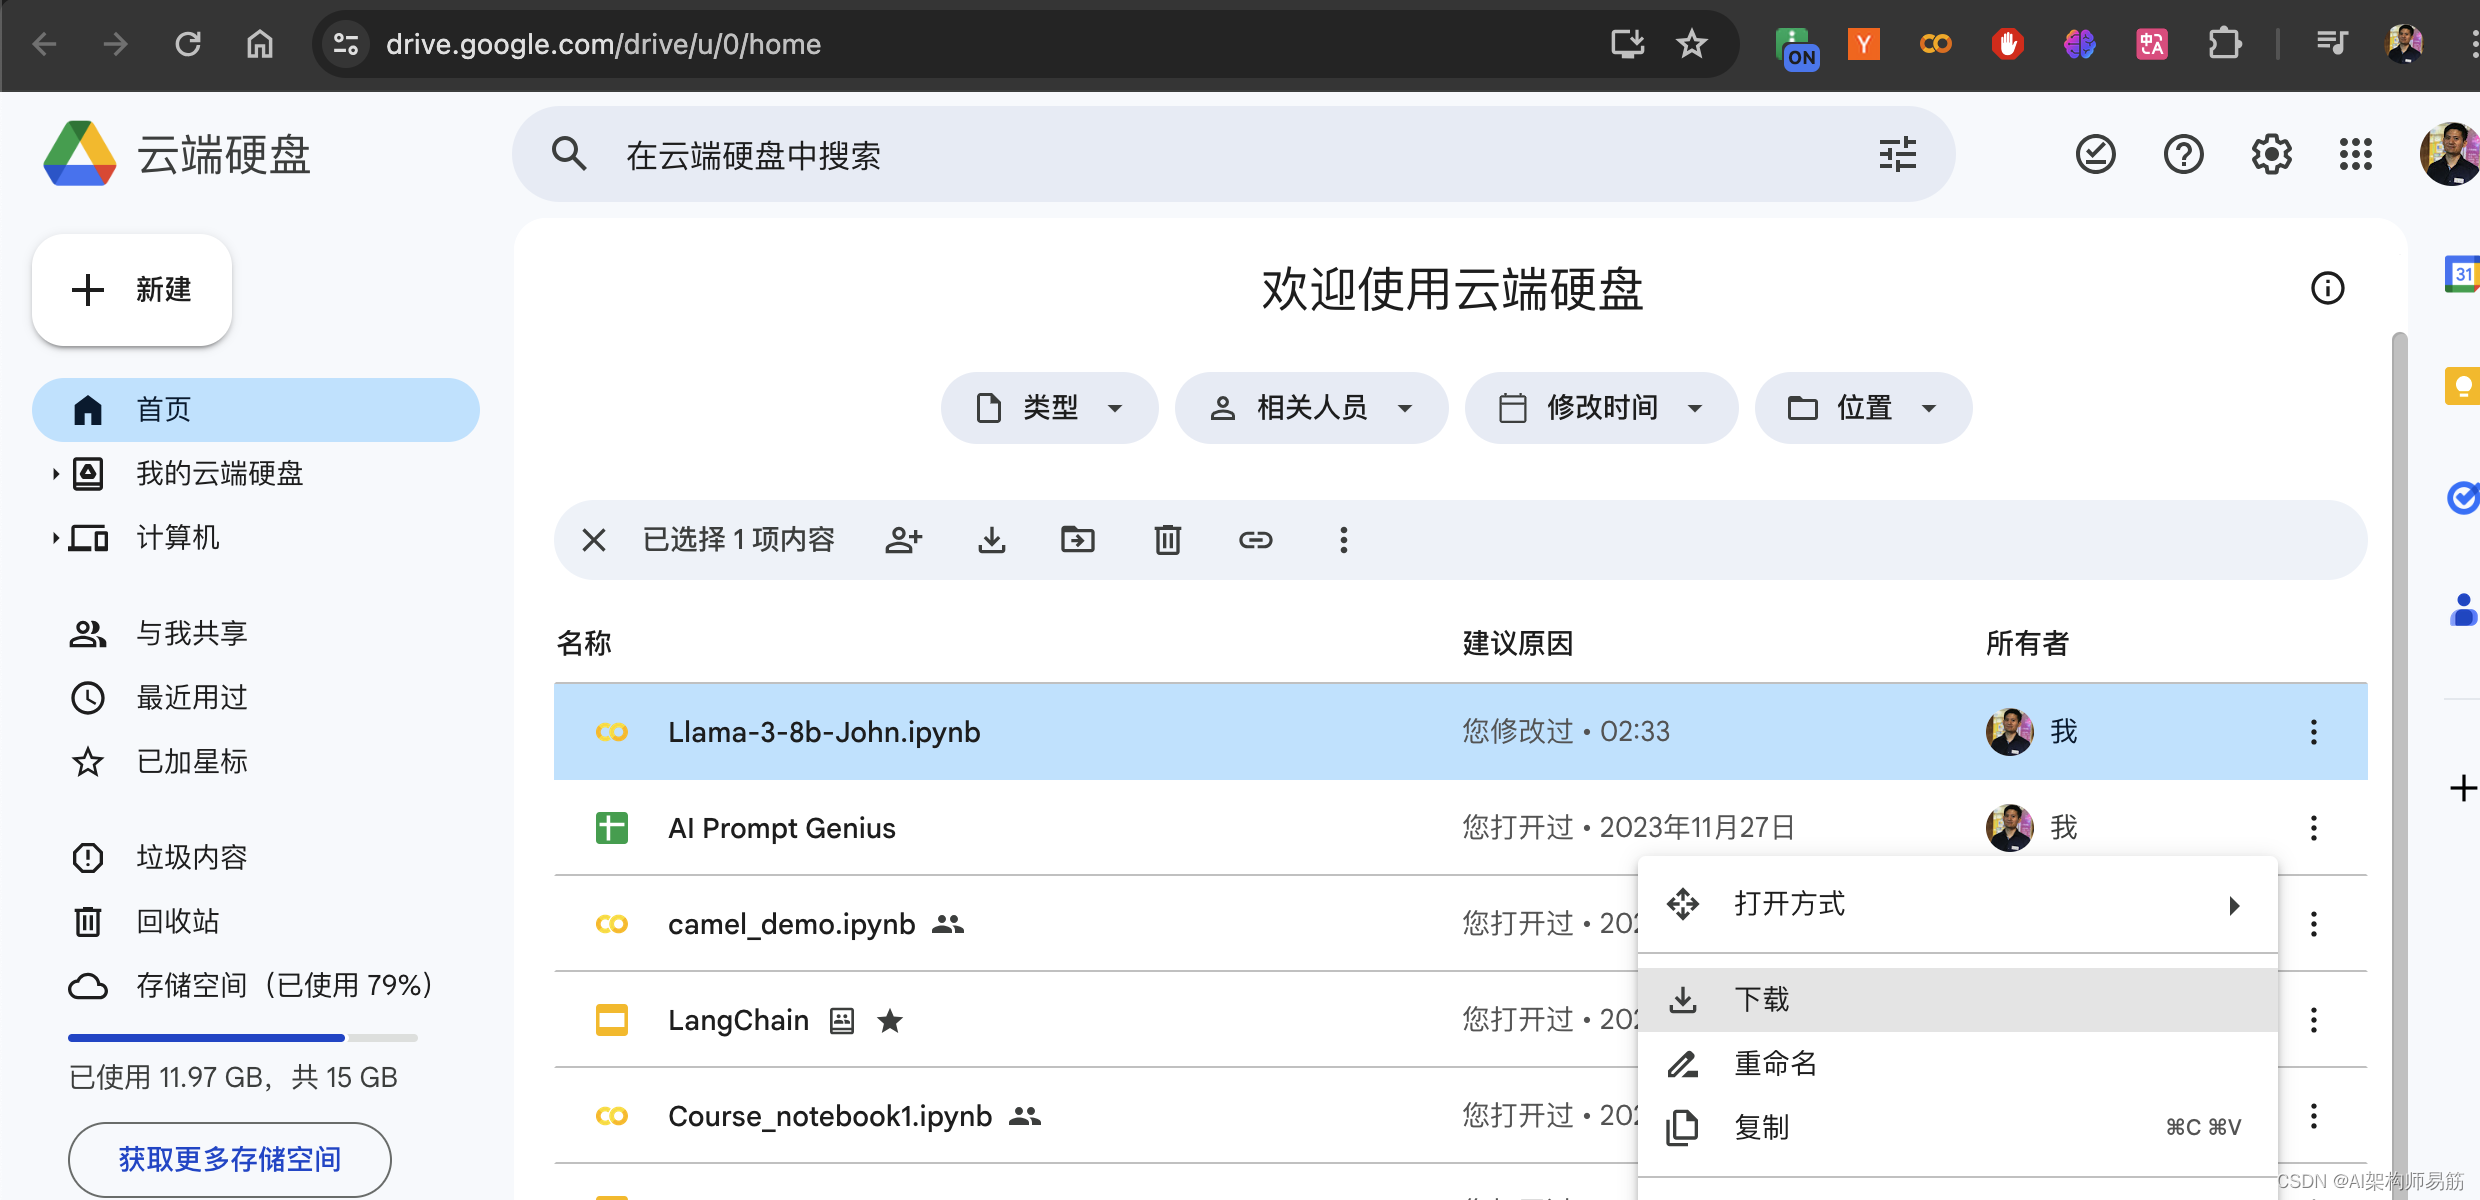Copy link of selected file
This screenshot has height=1200, width=2480.
click(x=1255, y=540)
